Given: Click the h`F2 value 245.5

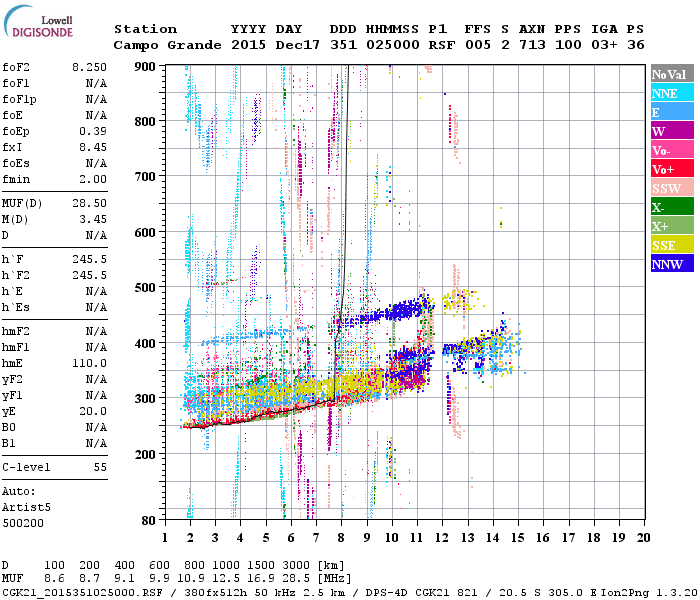Looking at the screenshot, I should (x=89, y=275).
